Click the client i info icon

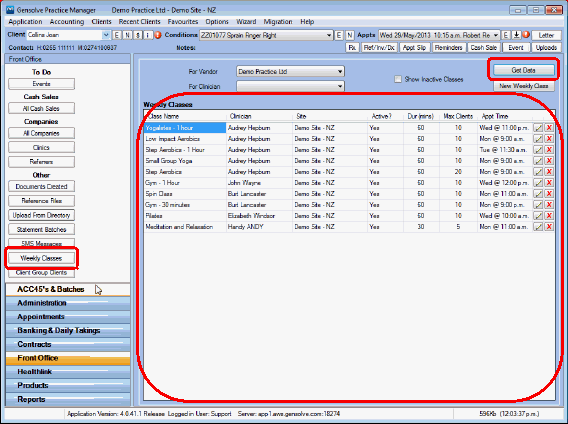coord(148,35)
